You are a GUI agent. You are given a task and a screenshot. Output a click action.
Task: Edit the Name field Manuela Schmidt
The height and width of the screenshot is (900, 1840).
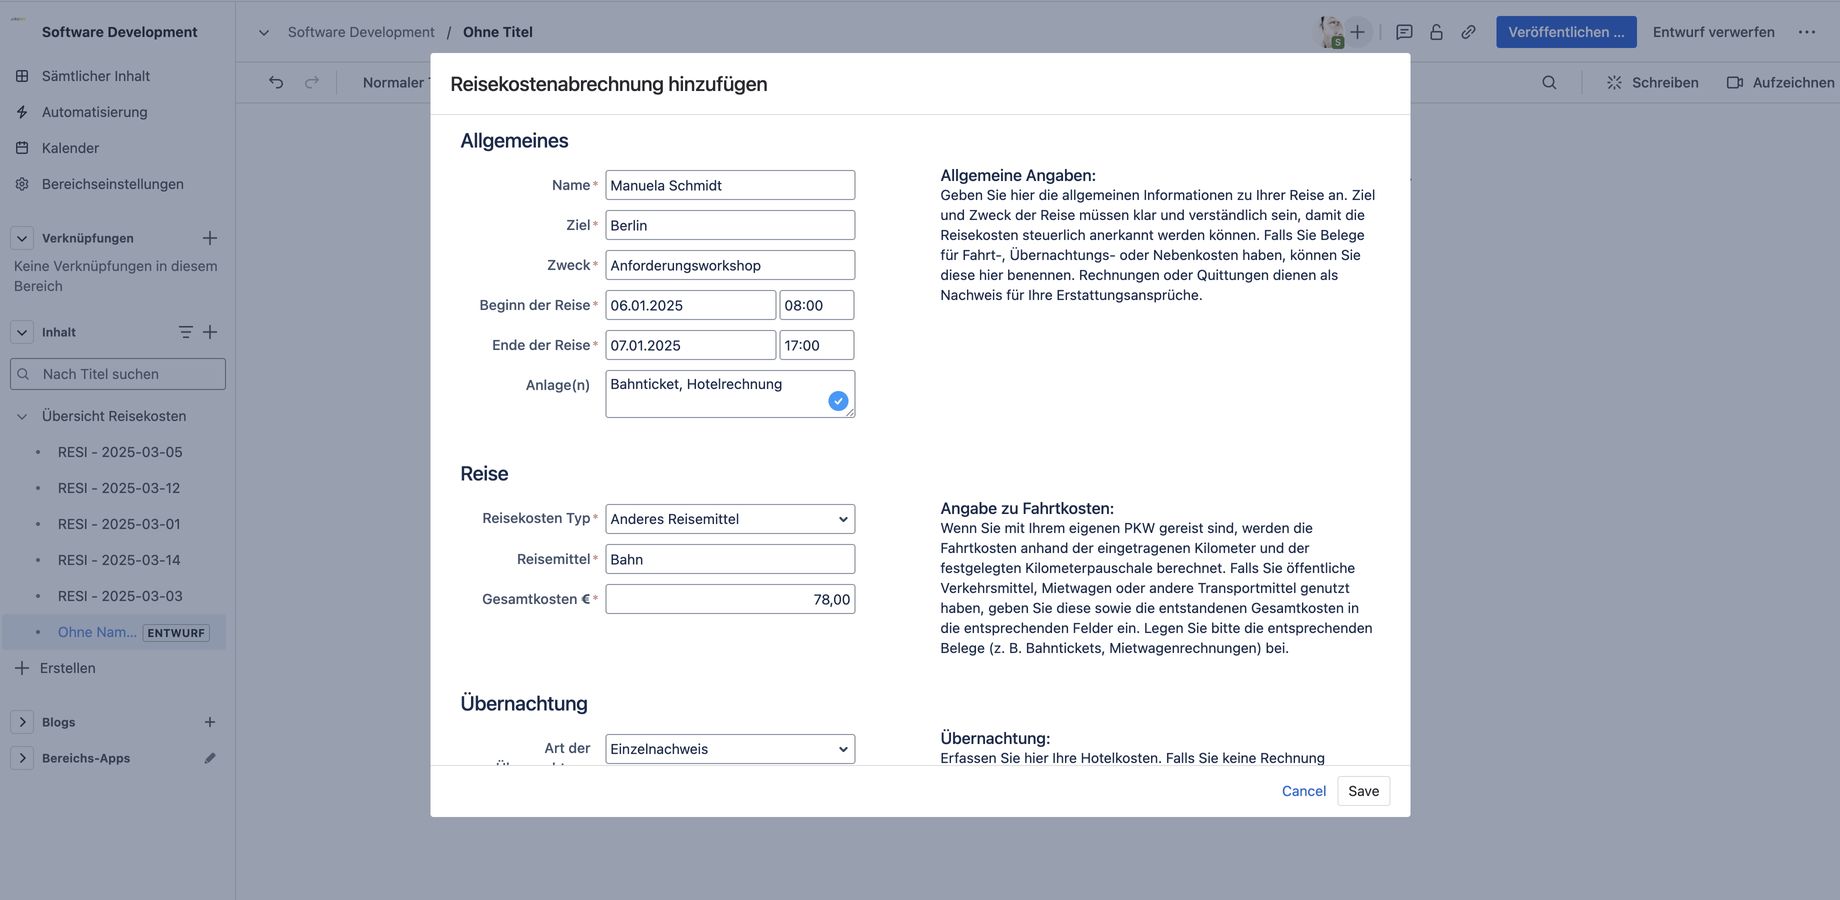click(730, 185)
